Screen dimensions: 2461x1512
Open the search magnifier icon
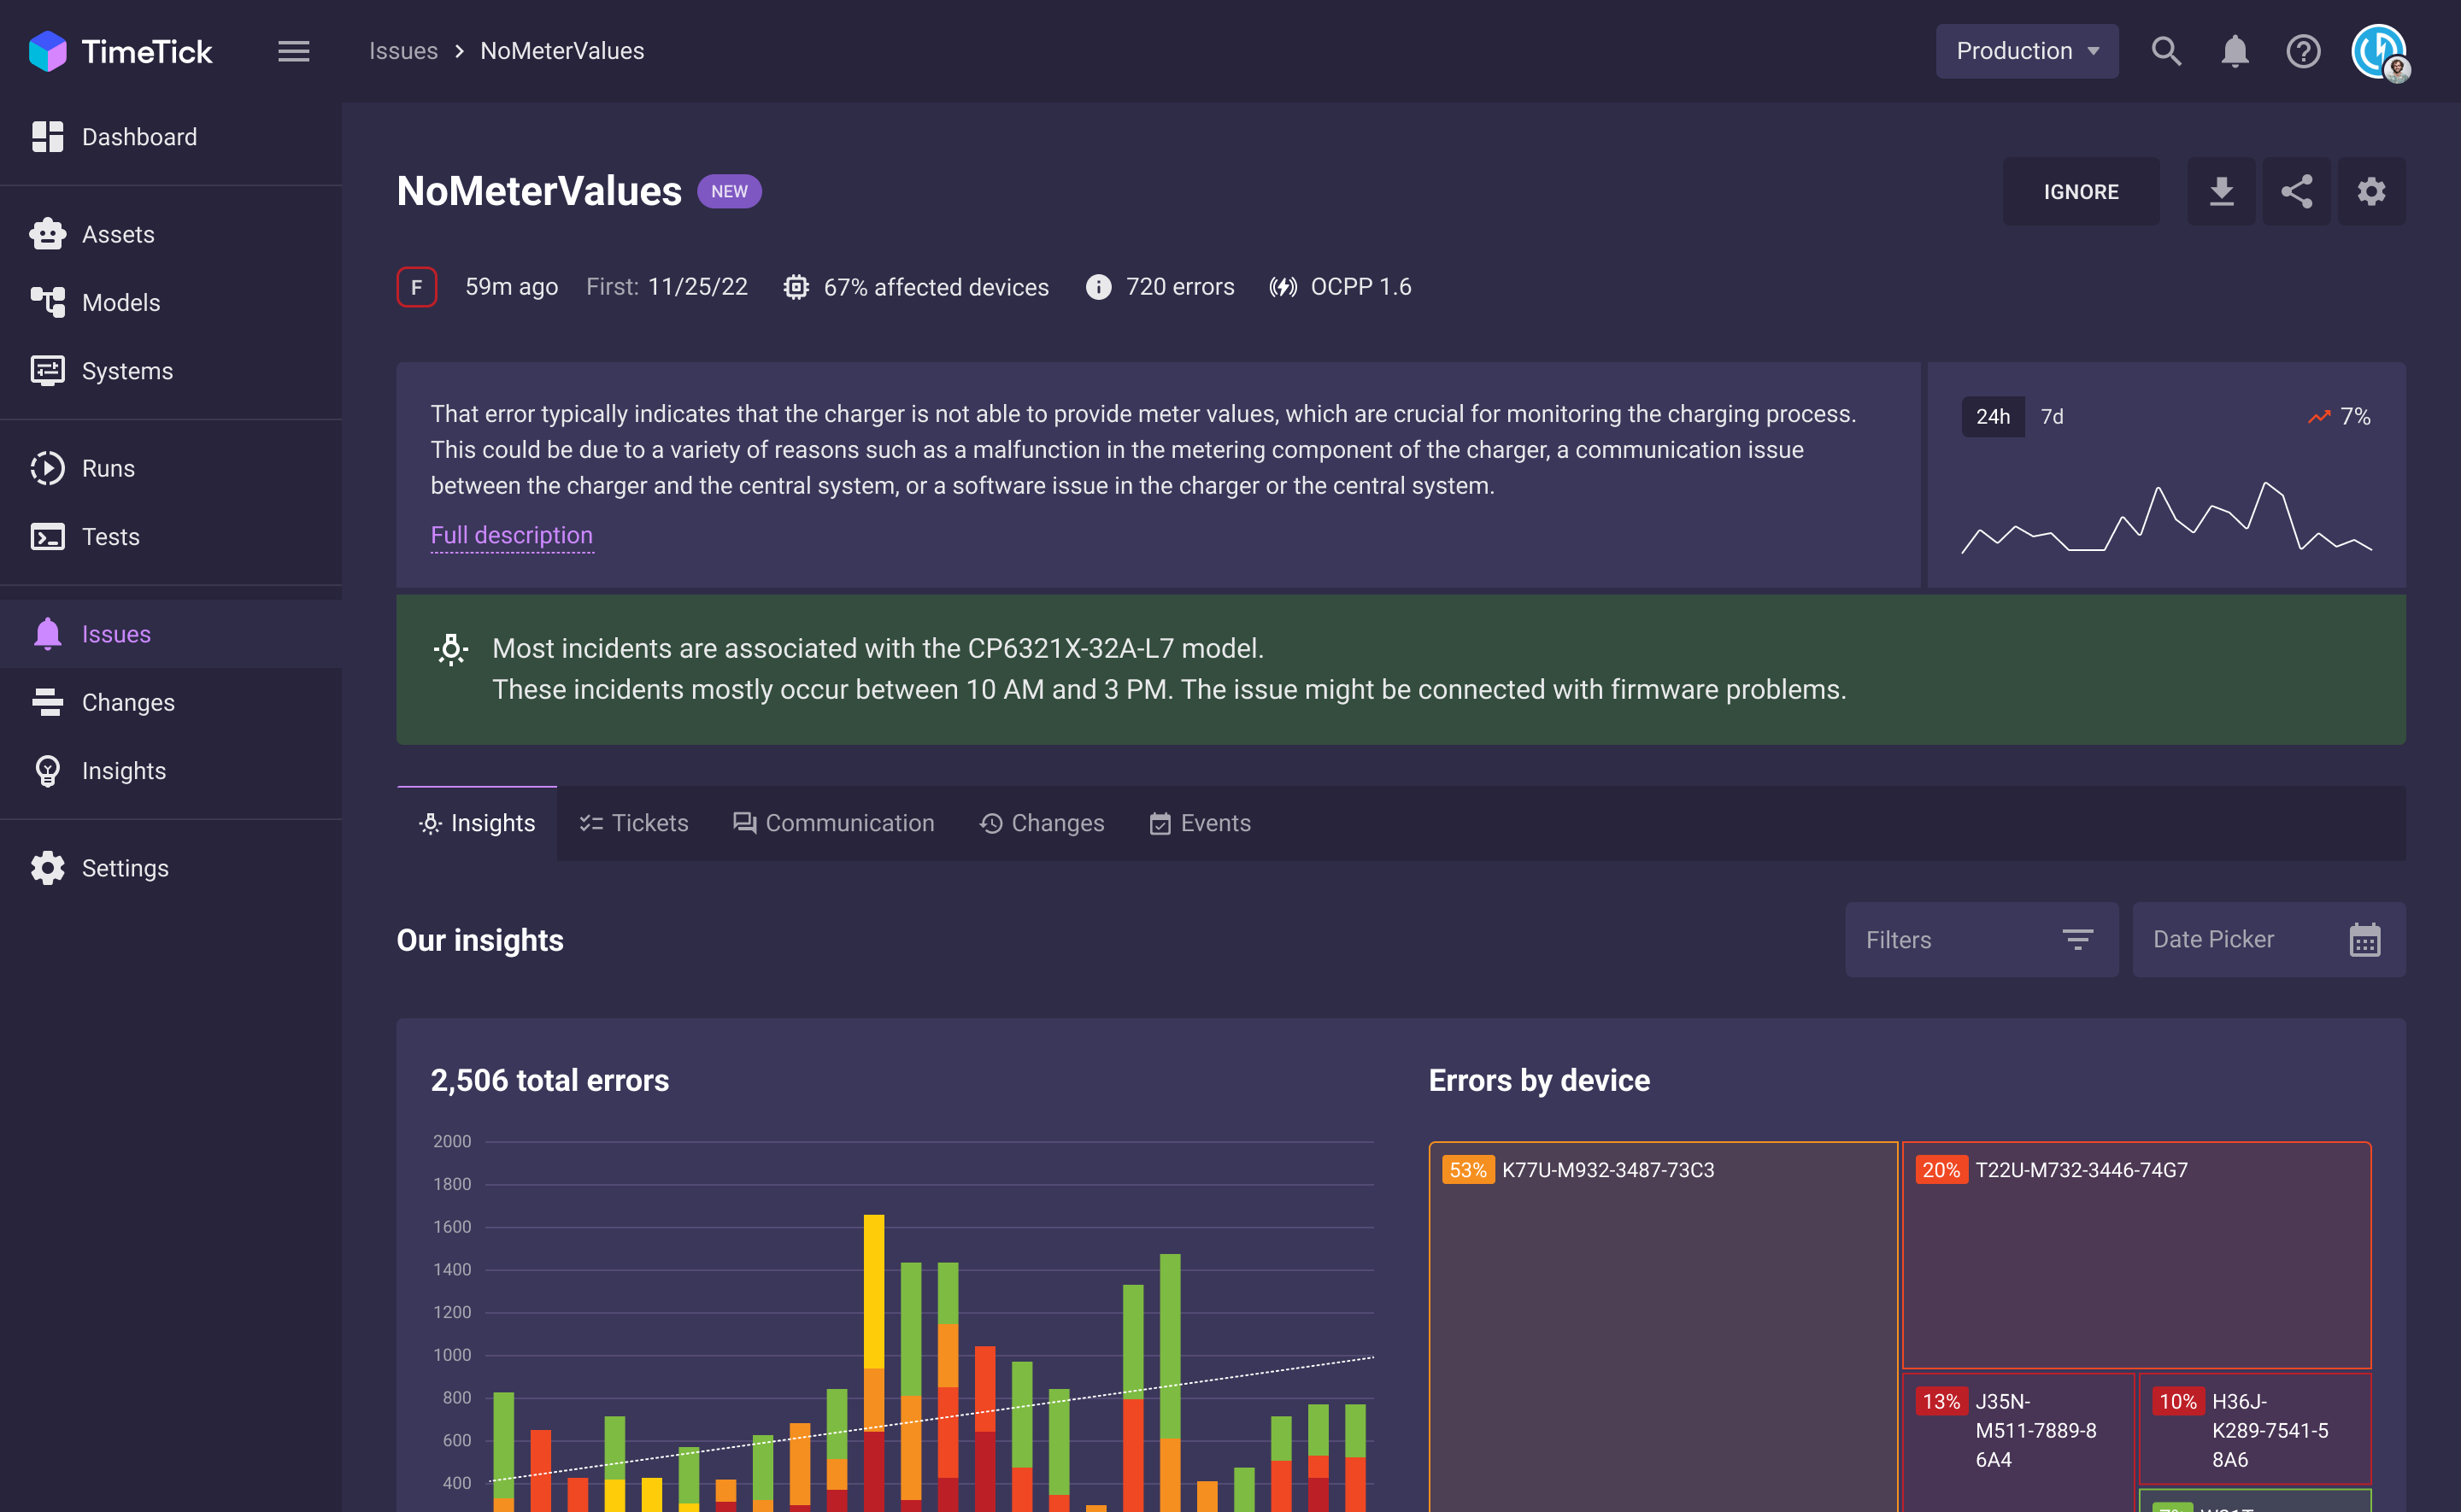[x=2166, y=51]
